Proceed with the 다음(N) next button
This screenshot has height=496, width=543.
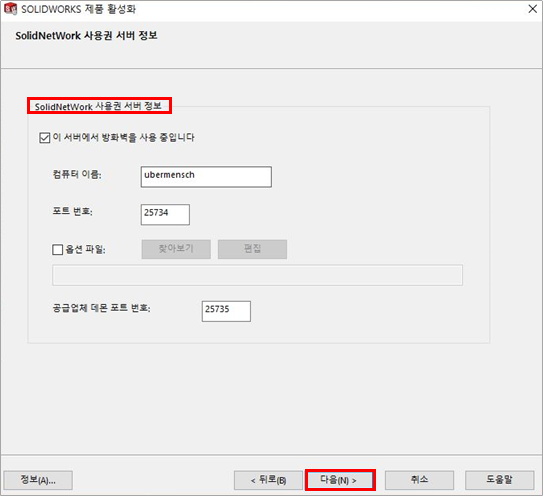click(x=340, y=480)
